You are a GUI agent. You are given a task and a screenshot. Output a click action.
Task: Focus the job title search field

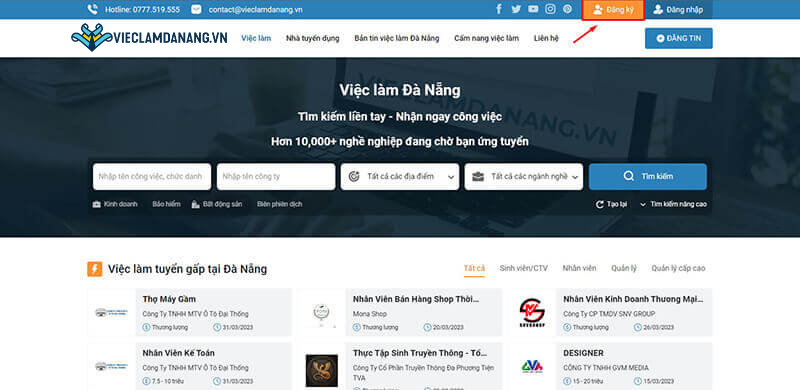pyautogui.click(x=152, y=177)
